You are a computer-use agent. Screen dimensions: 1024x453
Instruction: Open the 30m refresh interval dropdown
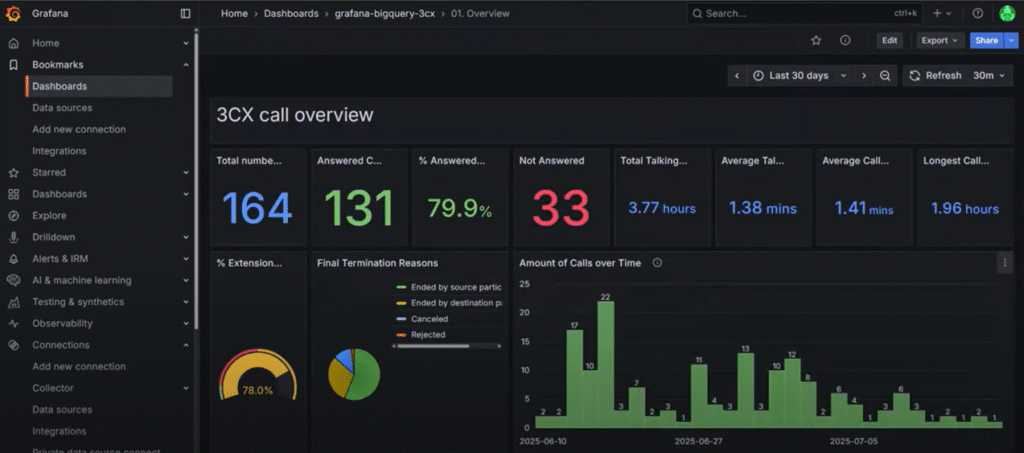[x=989, y=76]
